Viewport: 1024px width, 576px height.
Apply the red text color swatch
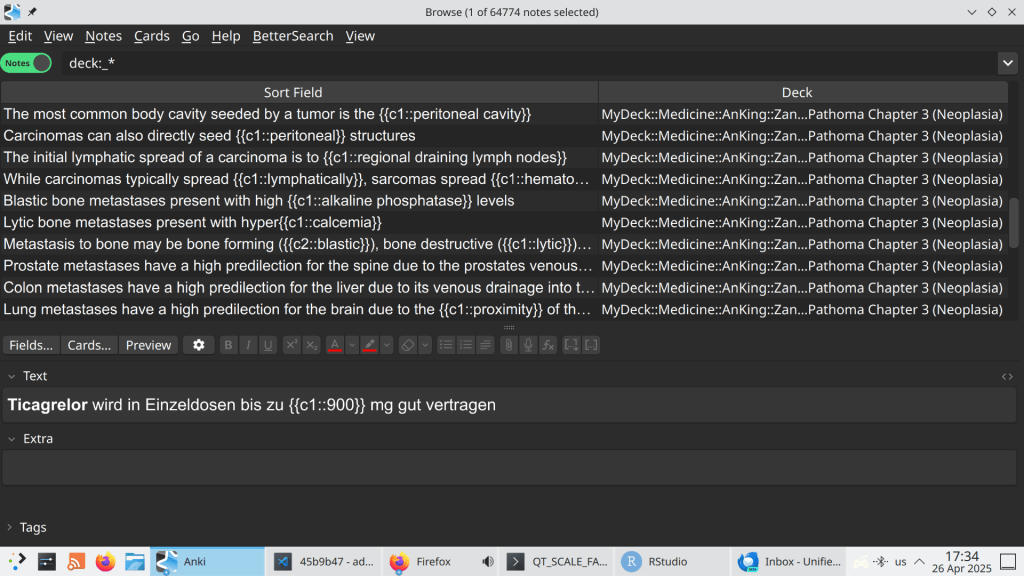click(x=335, y=345)
